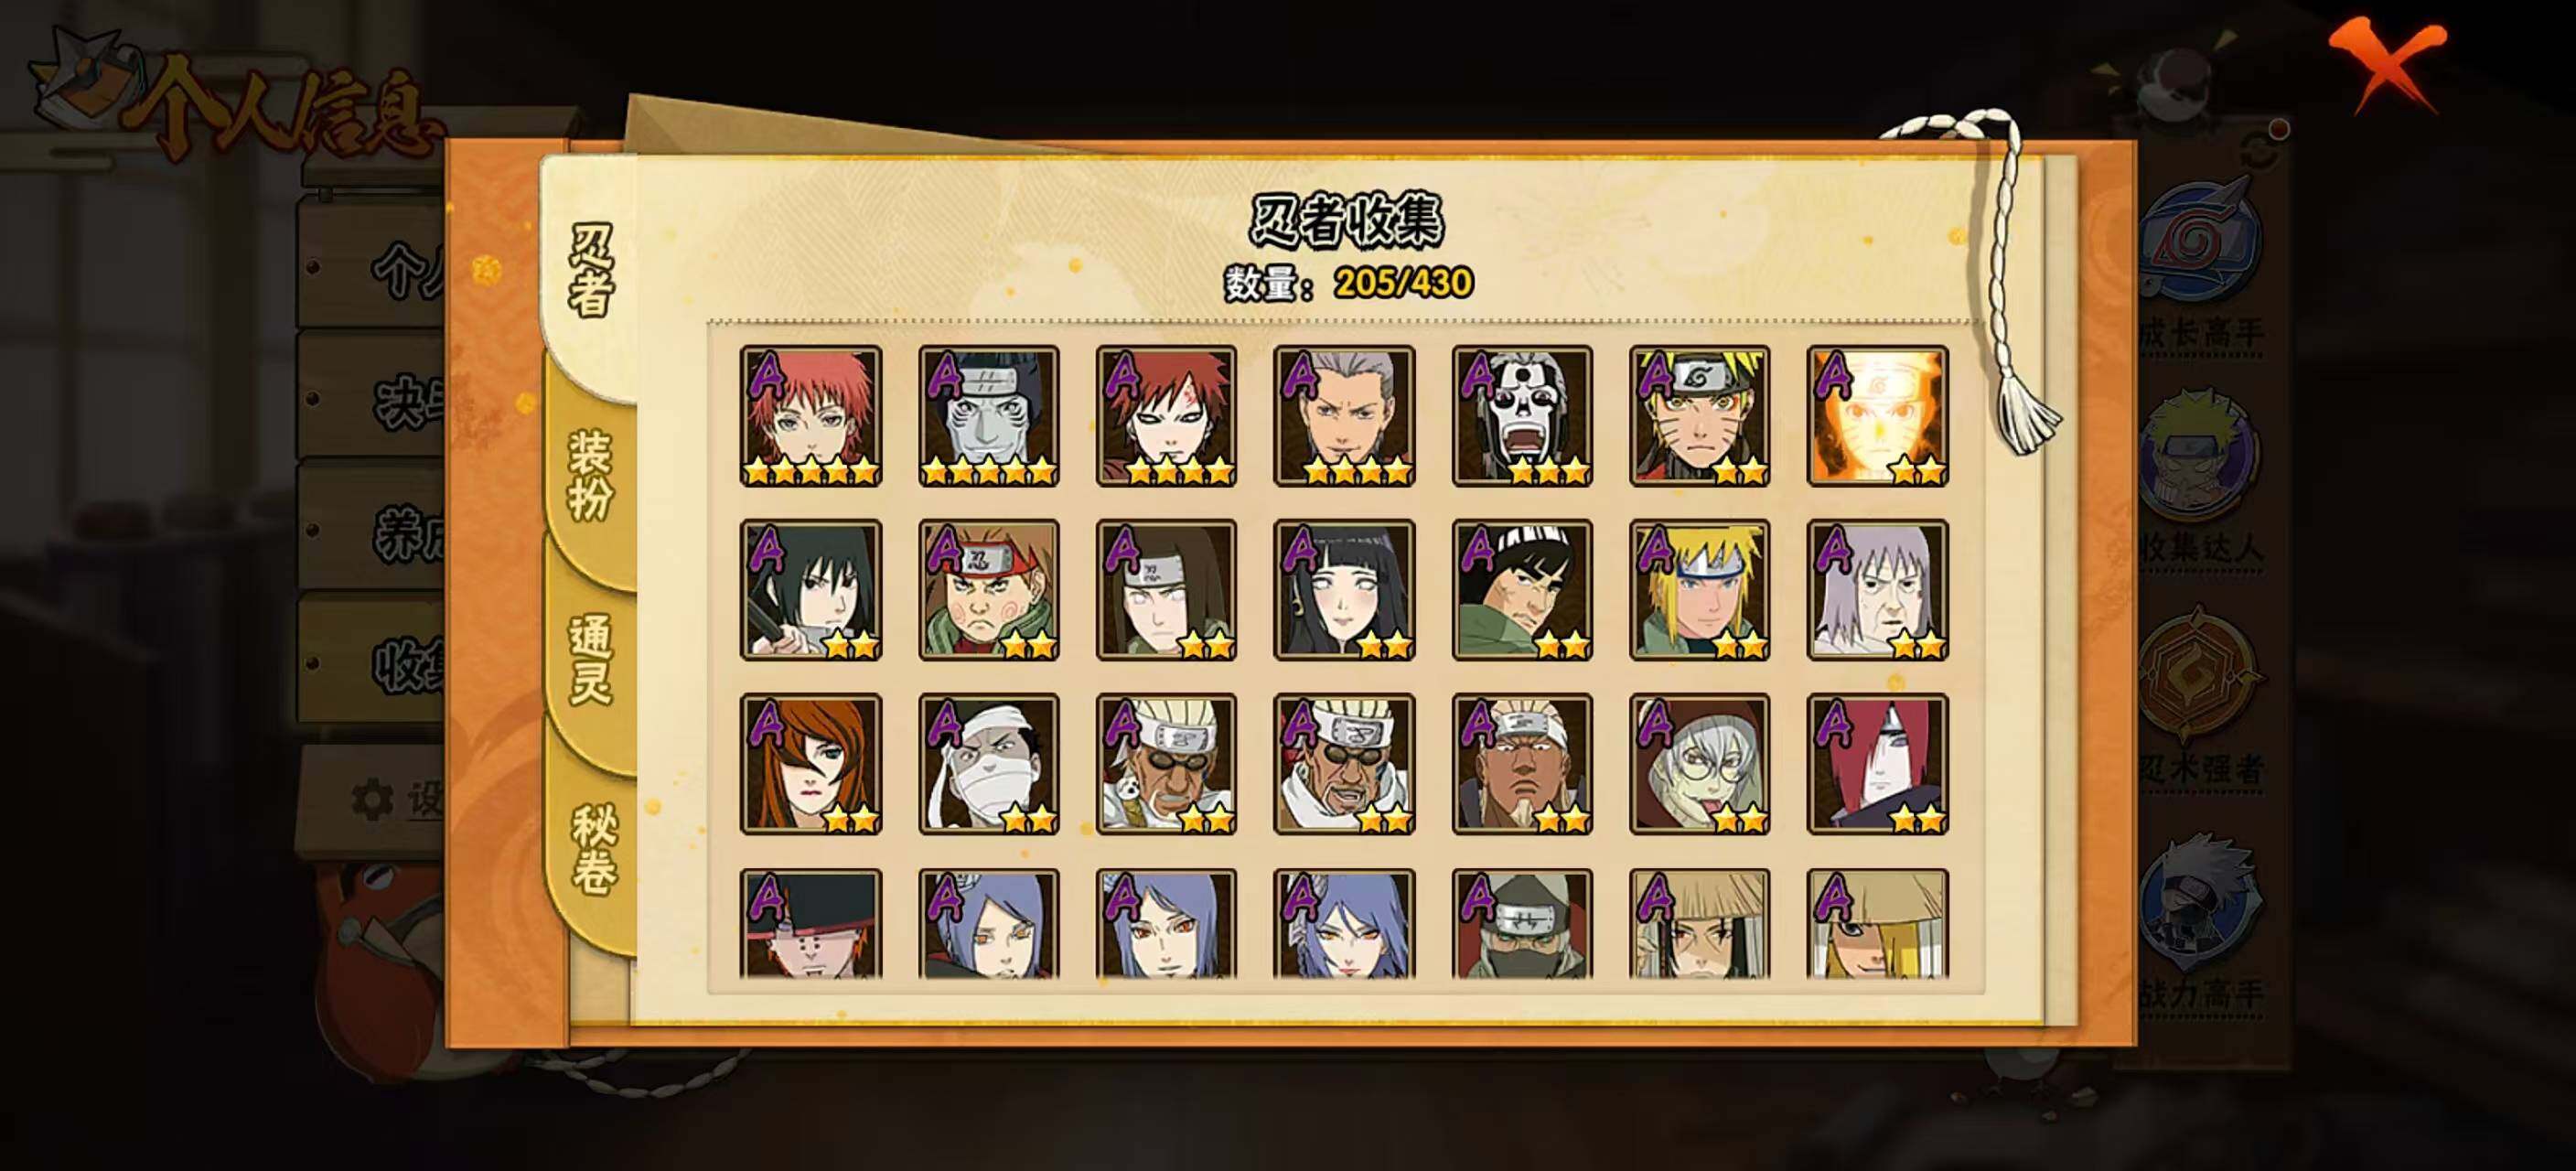Close the ninja collection panel with the orange X
Image resolution: width=2576 pixels, height=1171 pixels.
[x=2388, y=62]
